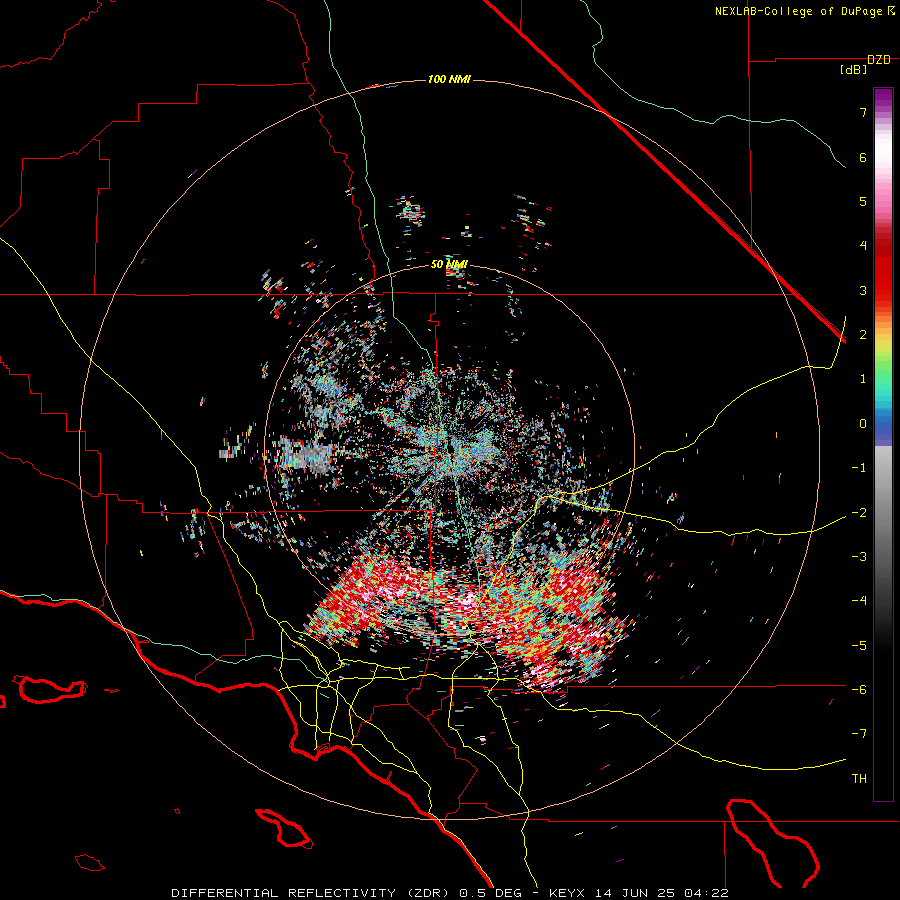
Task: Click the '2' value on the color scale
Action: click(863, 335)
